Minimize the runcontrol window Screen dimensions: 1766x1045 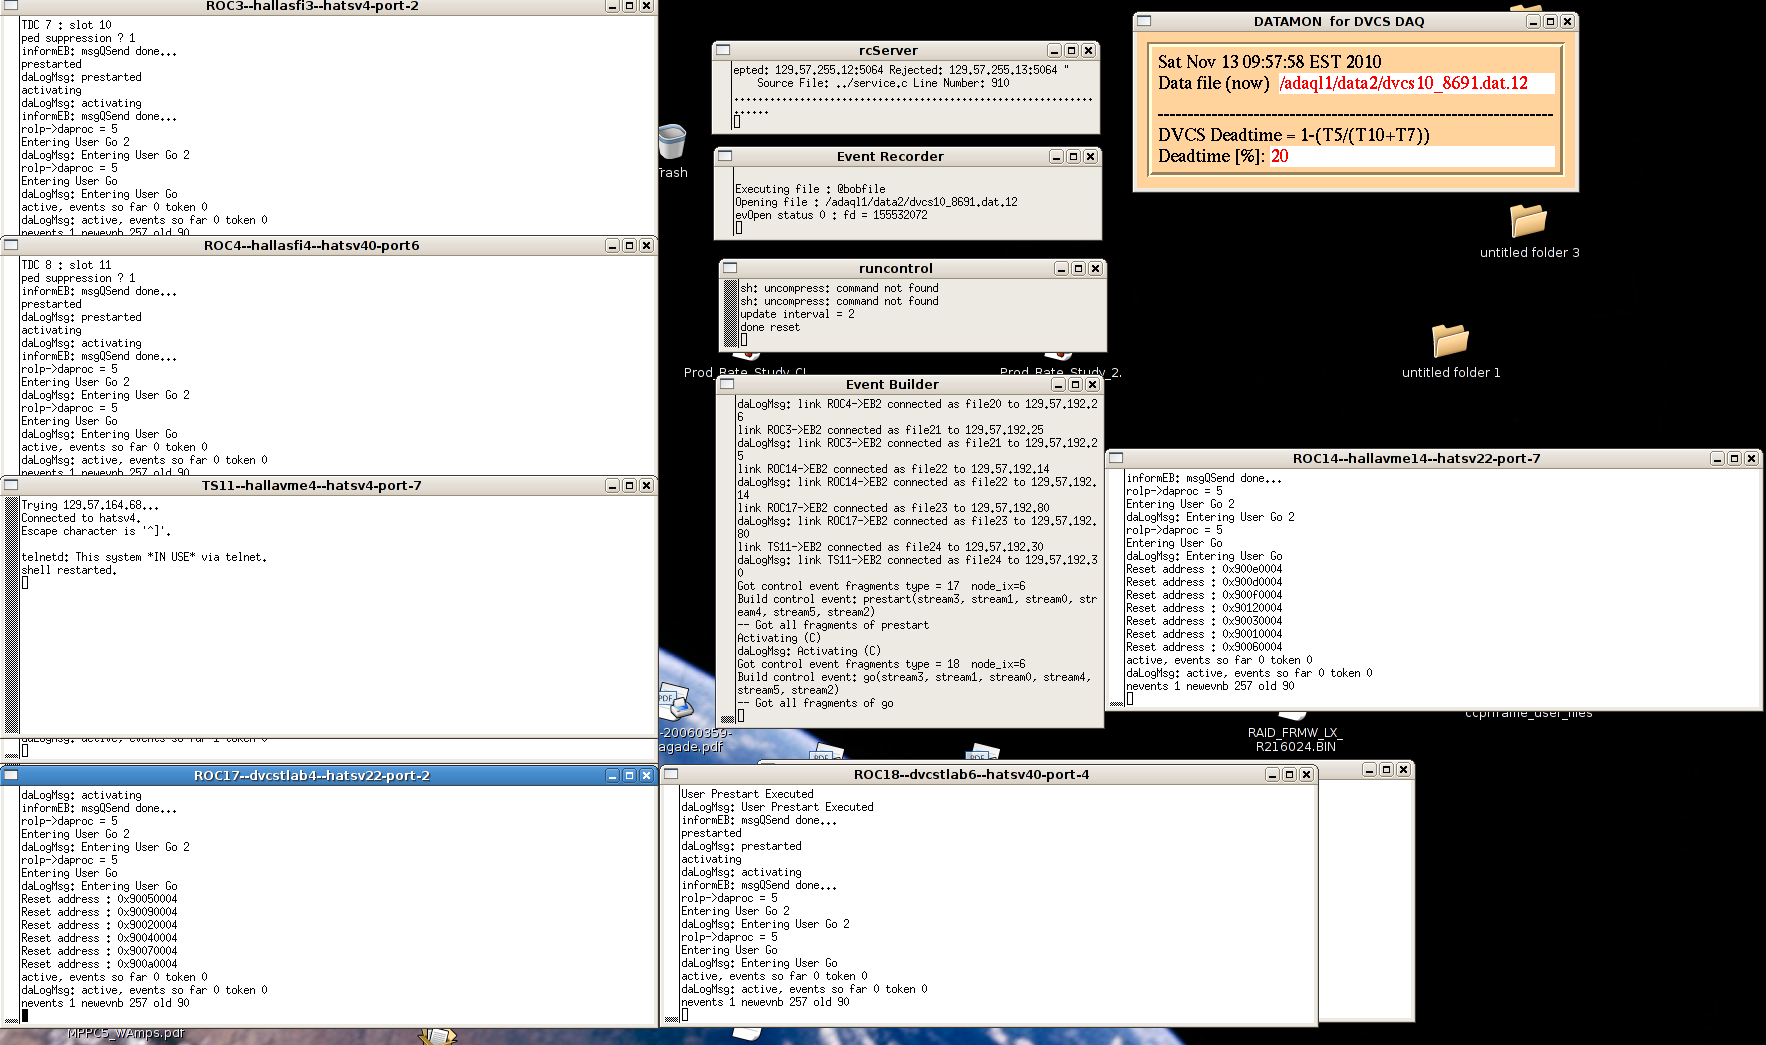(x=1061, y=268)
